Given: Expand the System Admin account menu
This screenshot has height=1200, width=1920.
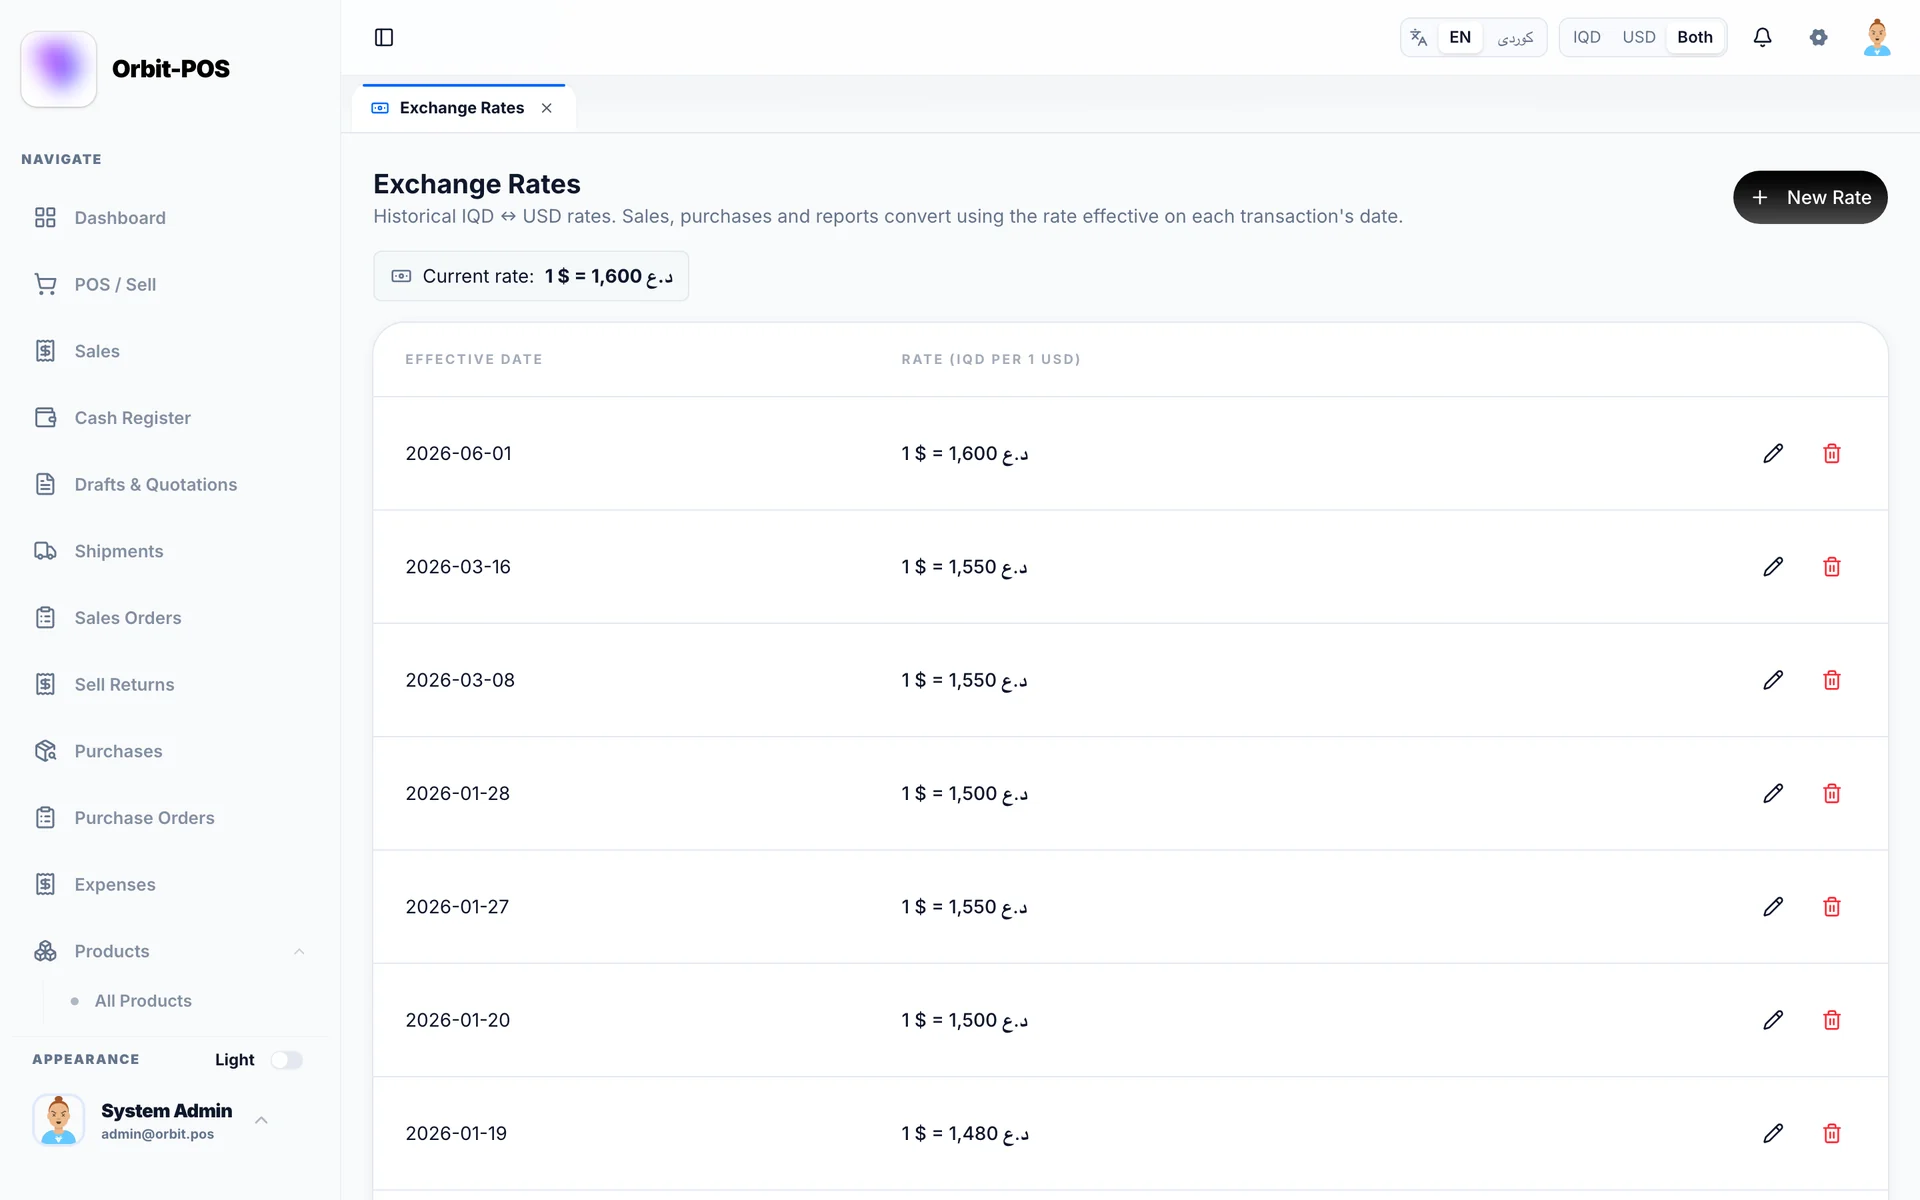Looking at the screenshot, I should pos(261,1120).
